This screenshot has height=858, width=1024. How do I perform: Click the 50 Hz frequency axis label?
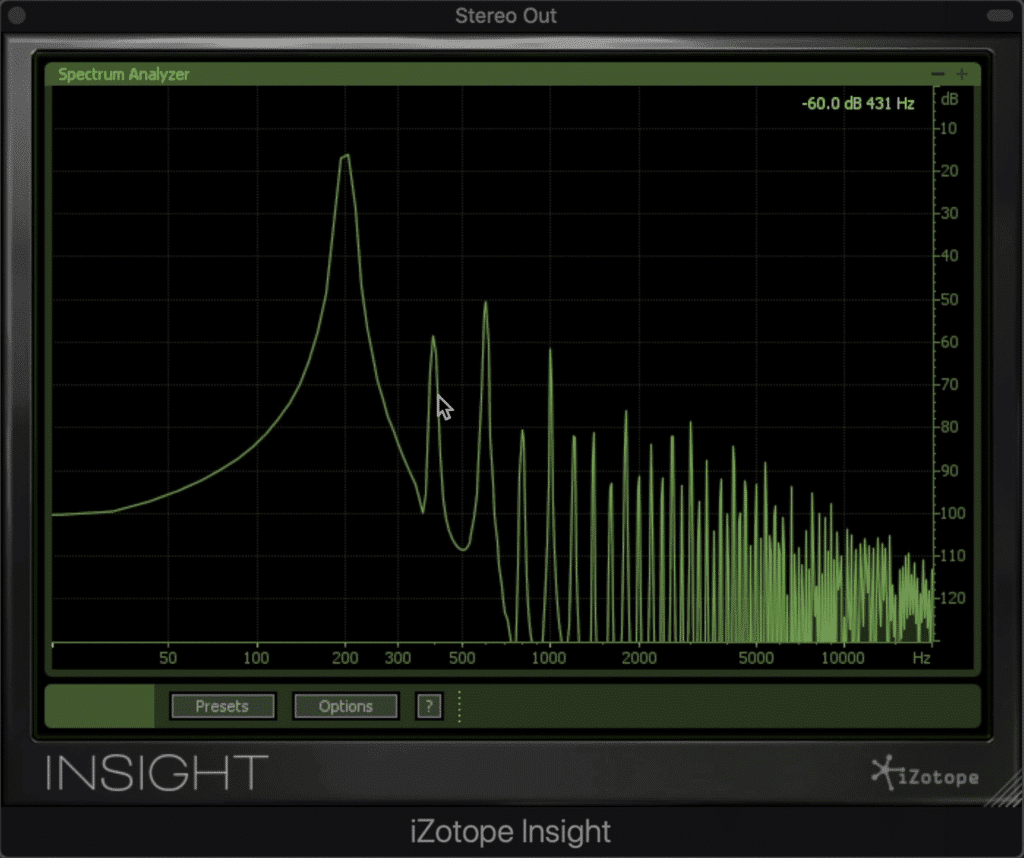coord(168,658)
